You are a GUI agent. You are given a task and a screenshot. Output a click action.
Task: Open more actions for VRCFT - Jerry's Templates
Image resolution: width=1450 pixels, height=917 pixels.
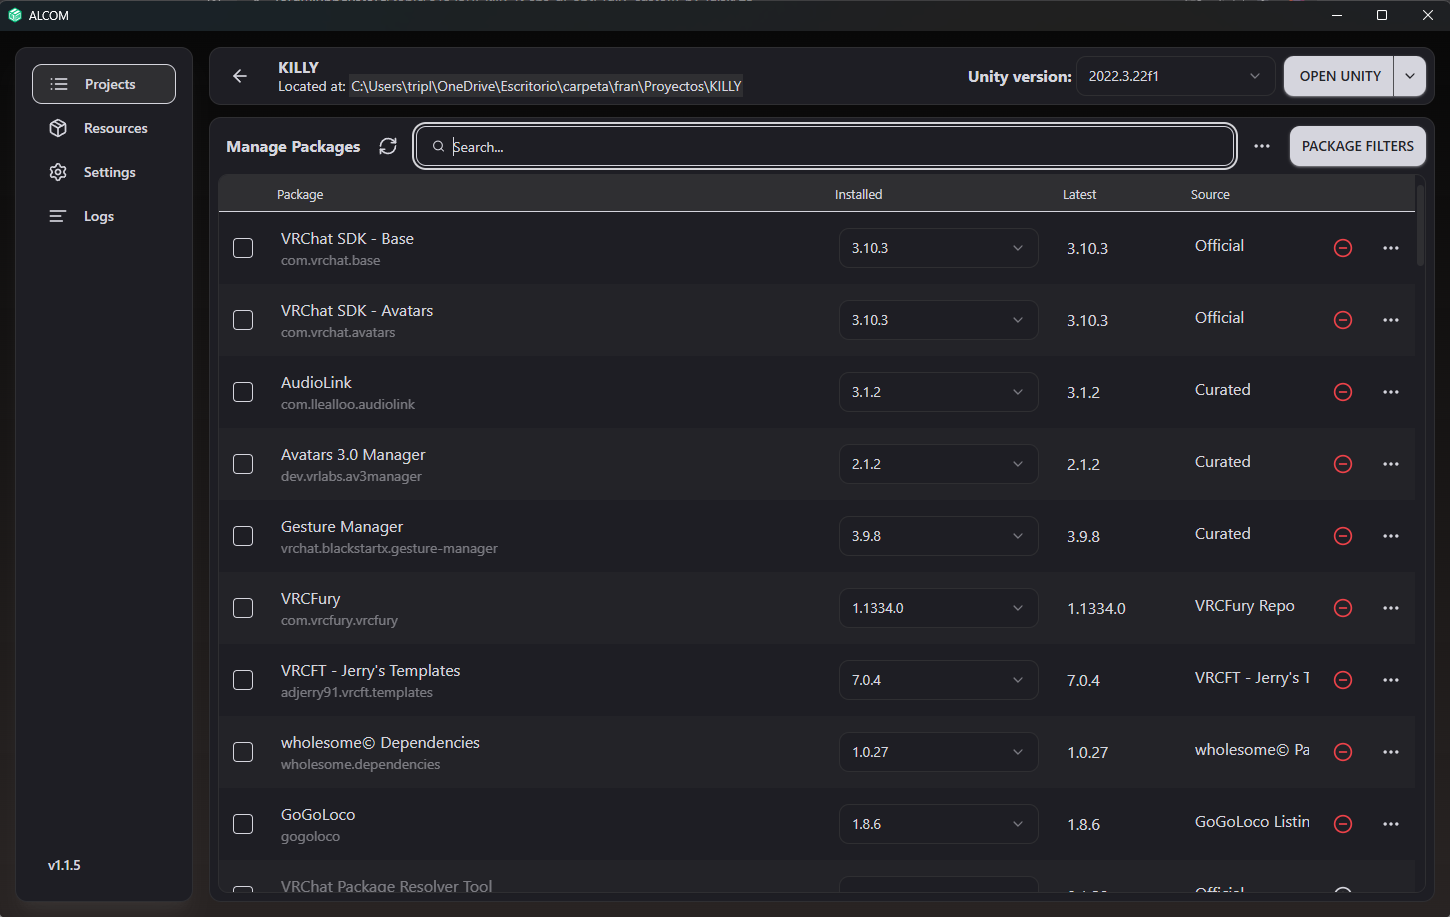click(1391, 680)
